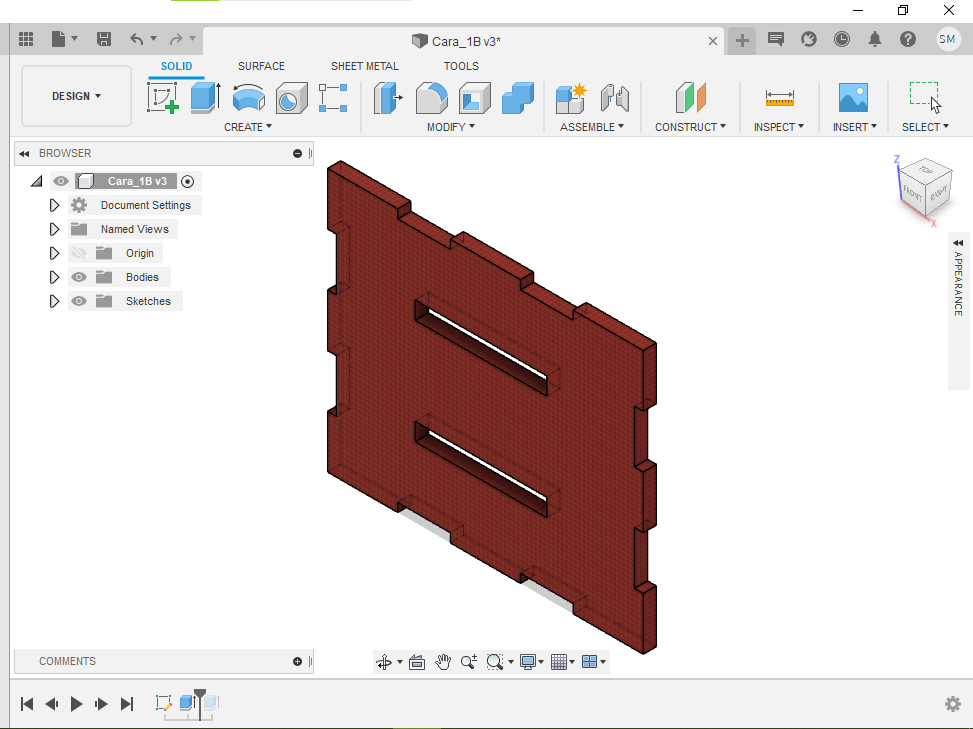Redo the last action

point(176,40)
